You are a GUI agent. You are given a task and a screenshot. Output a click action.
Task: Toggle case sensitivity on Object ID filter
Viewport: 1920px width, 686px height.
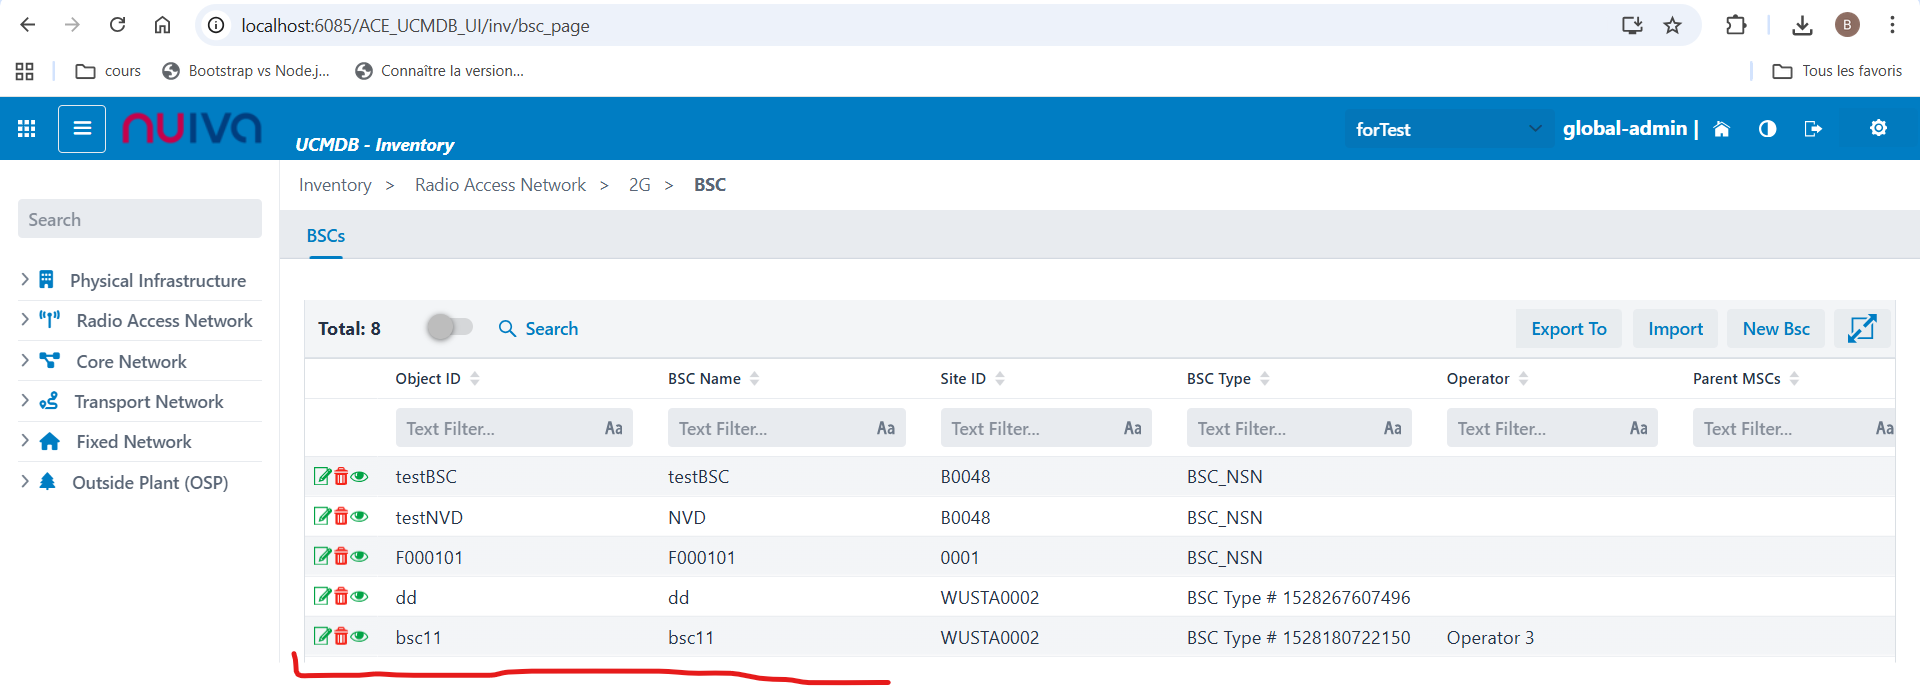coord(613,428)
